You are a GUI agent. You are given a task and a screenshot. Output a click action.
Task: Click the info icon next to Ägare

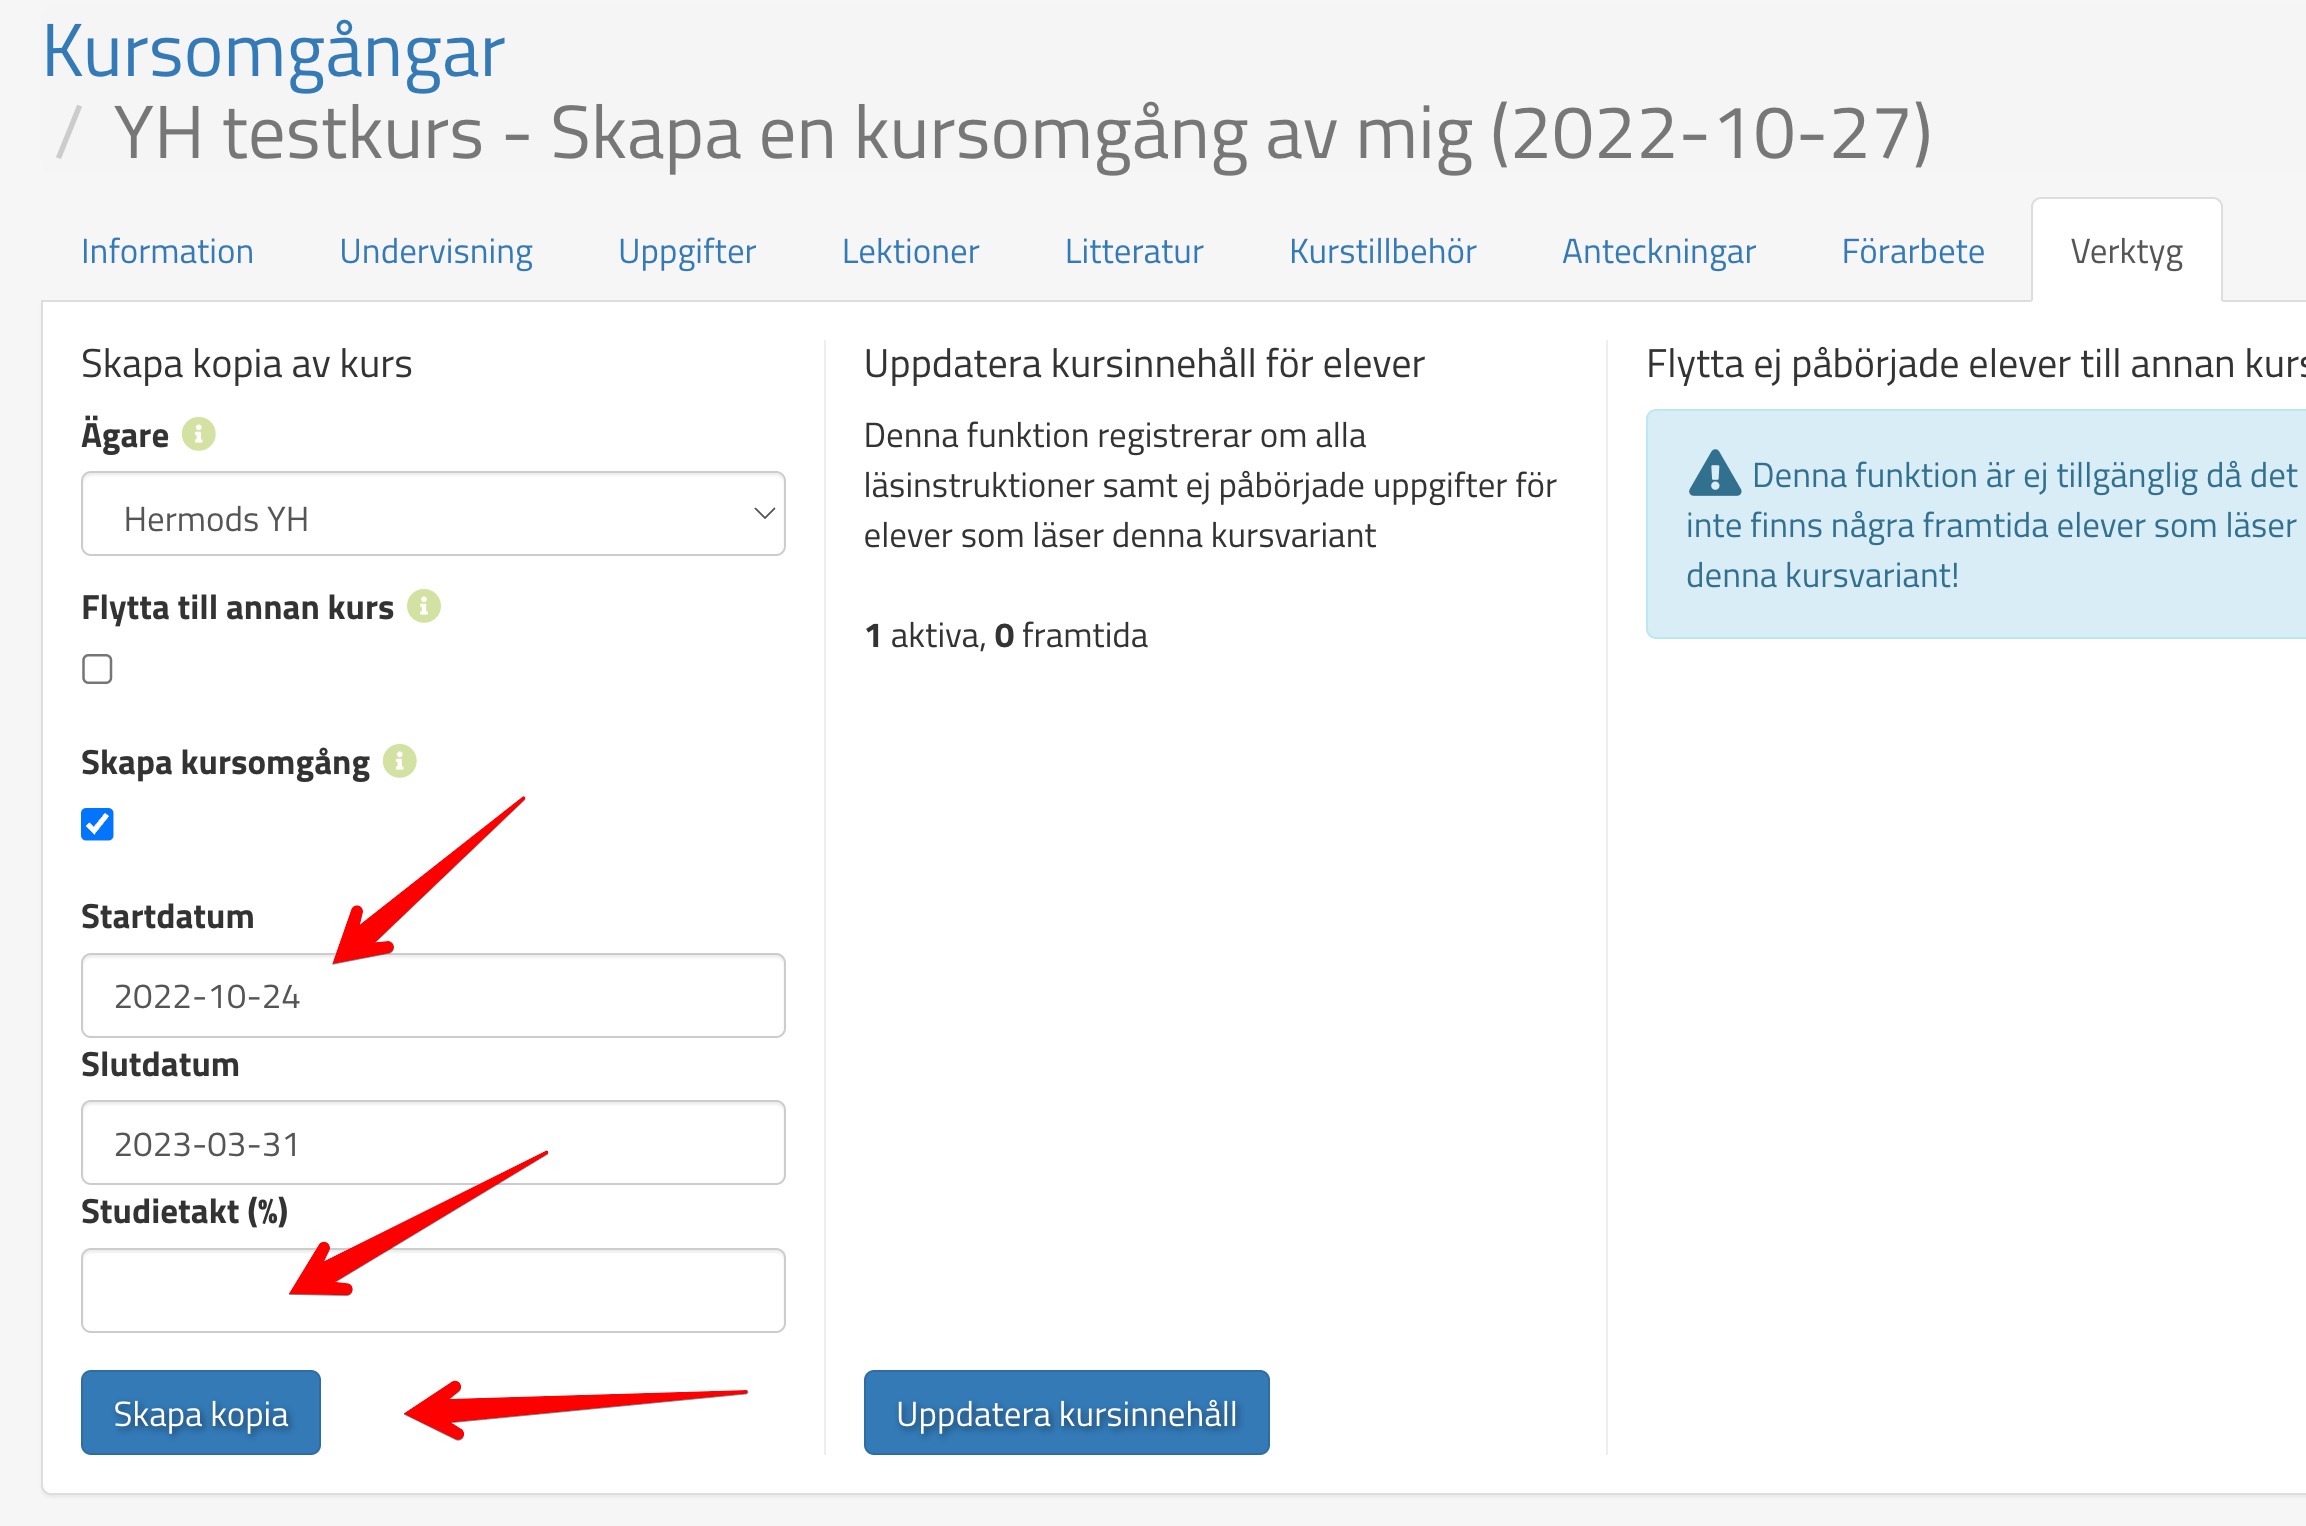[x=198, y=435]
